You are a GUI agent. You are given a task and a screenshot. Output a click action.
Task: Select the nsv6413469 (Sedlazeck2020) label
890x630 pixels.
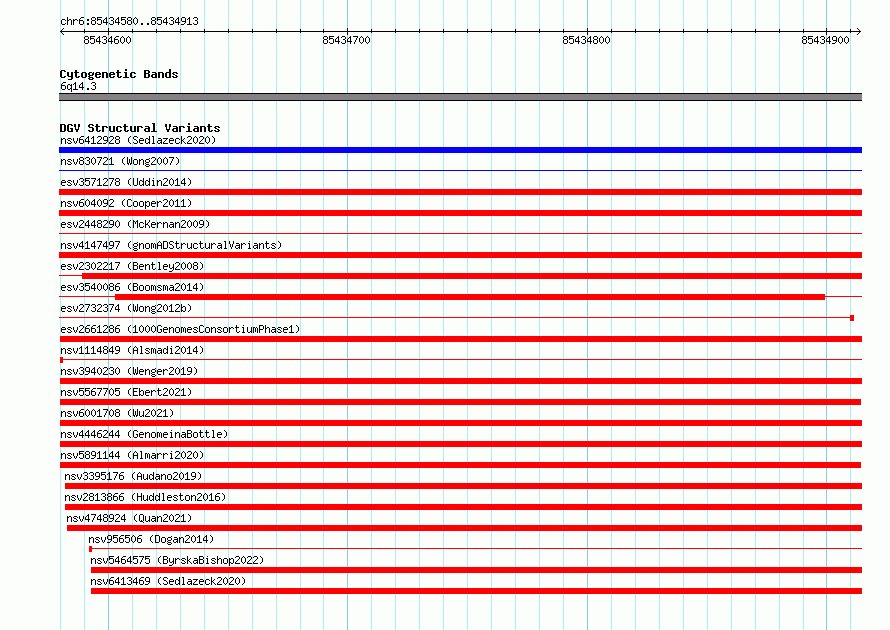pos(168,581)
